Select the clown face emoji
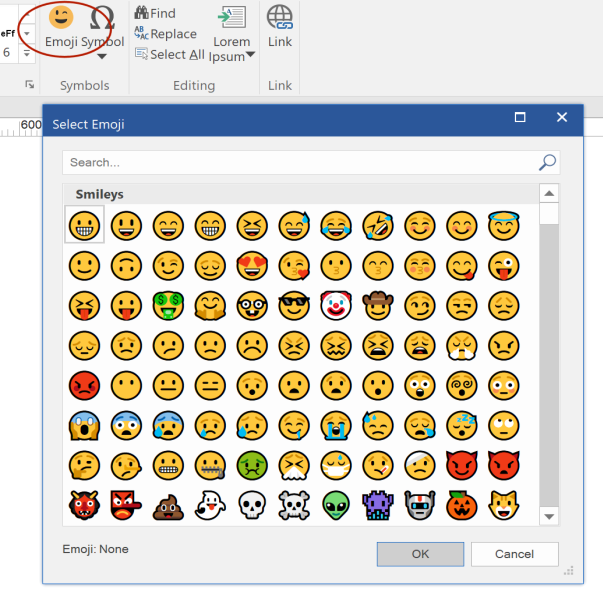Image resolution: width=604 pixels, height=598 pixels. tap(336, 306)
